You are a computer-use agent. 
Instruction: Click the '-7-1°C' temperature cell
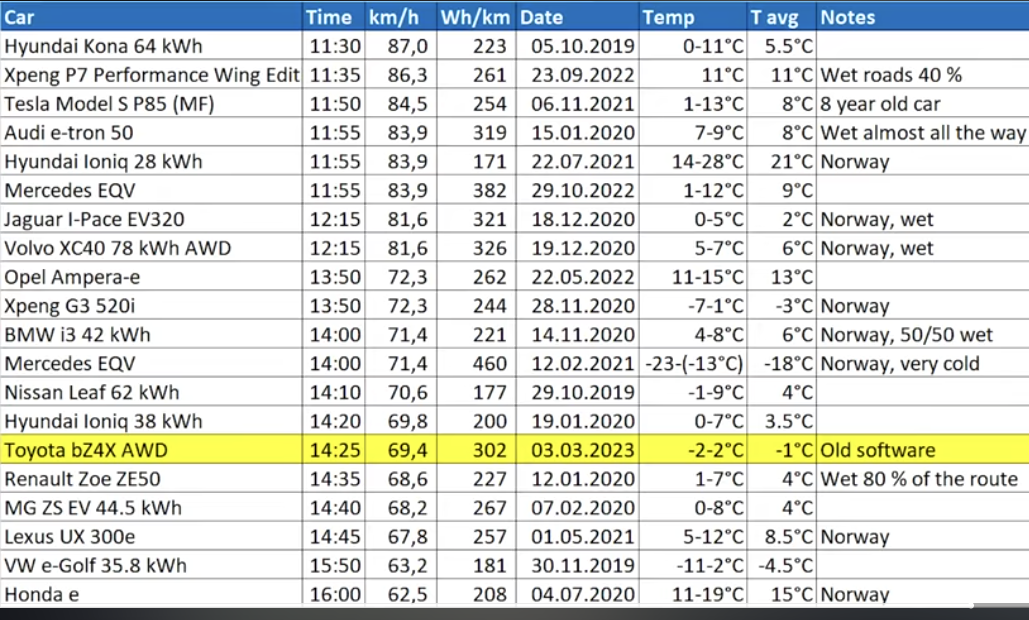[693, 306]
